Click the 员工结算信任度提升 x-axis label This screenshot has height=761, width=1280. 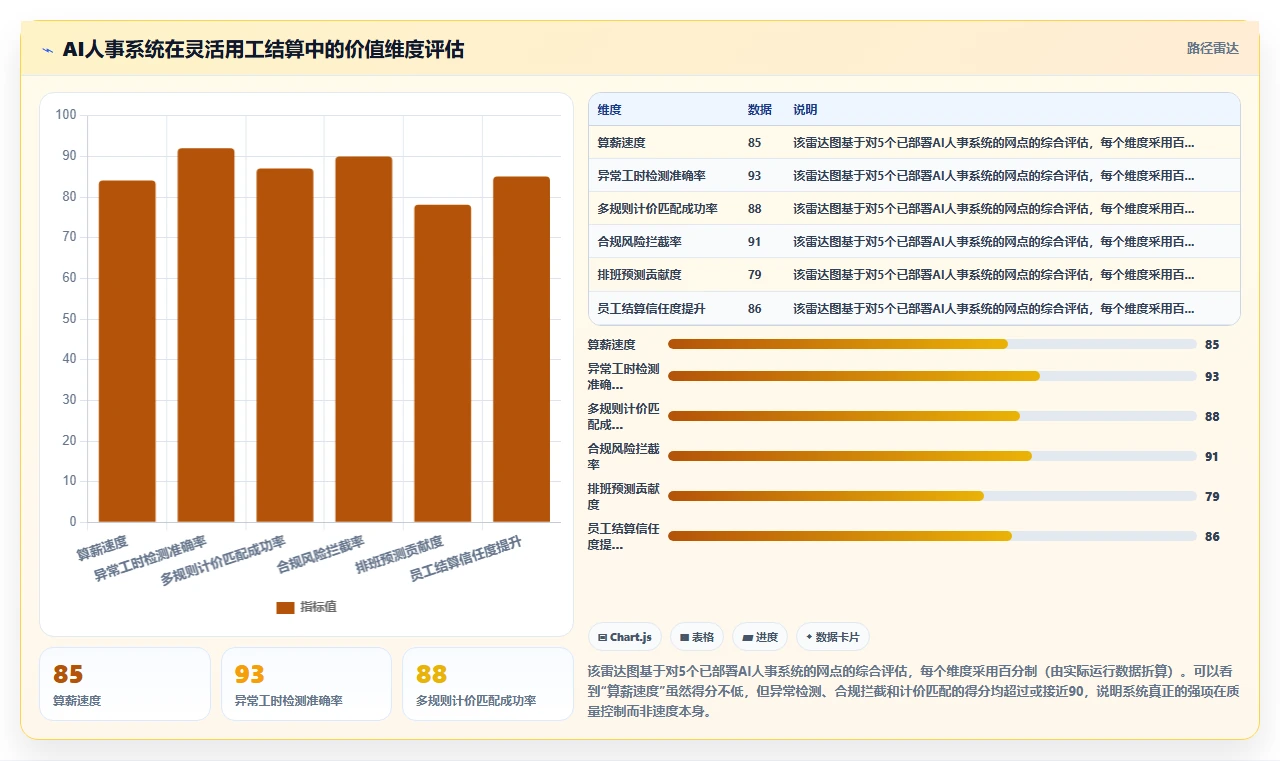(x=466, y=558)
